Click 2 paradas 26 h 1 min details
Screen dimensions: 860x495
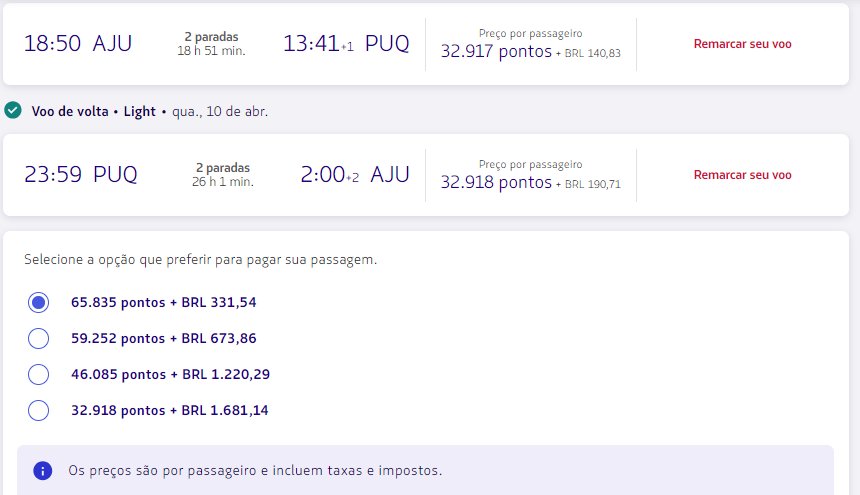[223, 175]
